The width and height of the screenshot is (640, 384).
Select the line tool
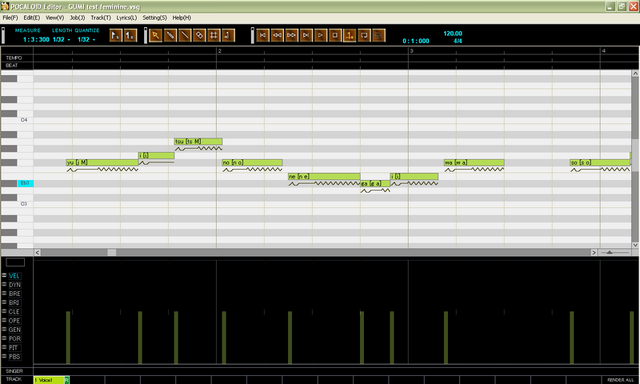184,36
